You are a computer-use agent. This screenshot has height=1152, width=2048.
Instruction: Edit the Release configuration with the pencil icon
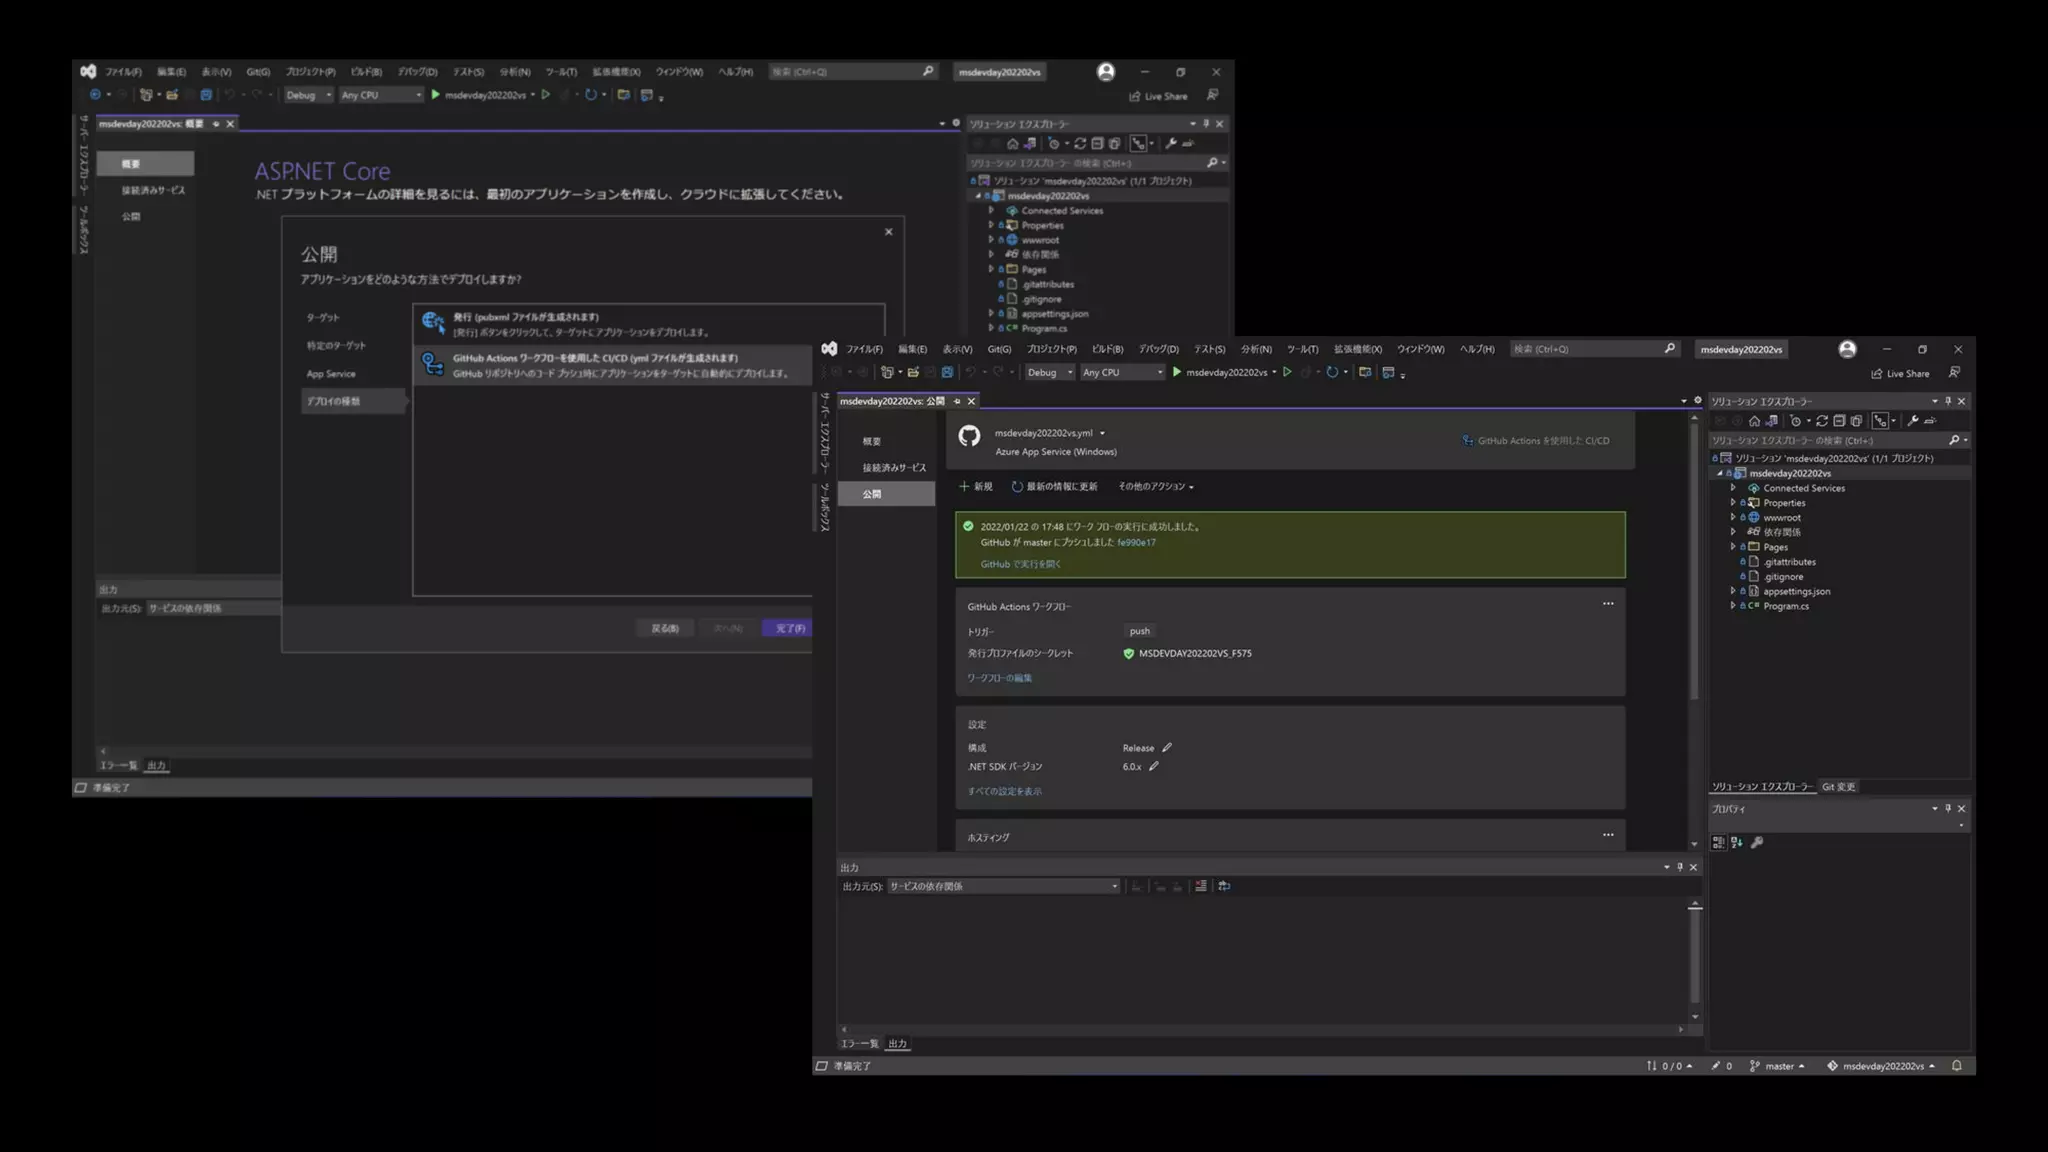click(1167, 747)
